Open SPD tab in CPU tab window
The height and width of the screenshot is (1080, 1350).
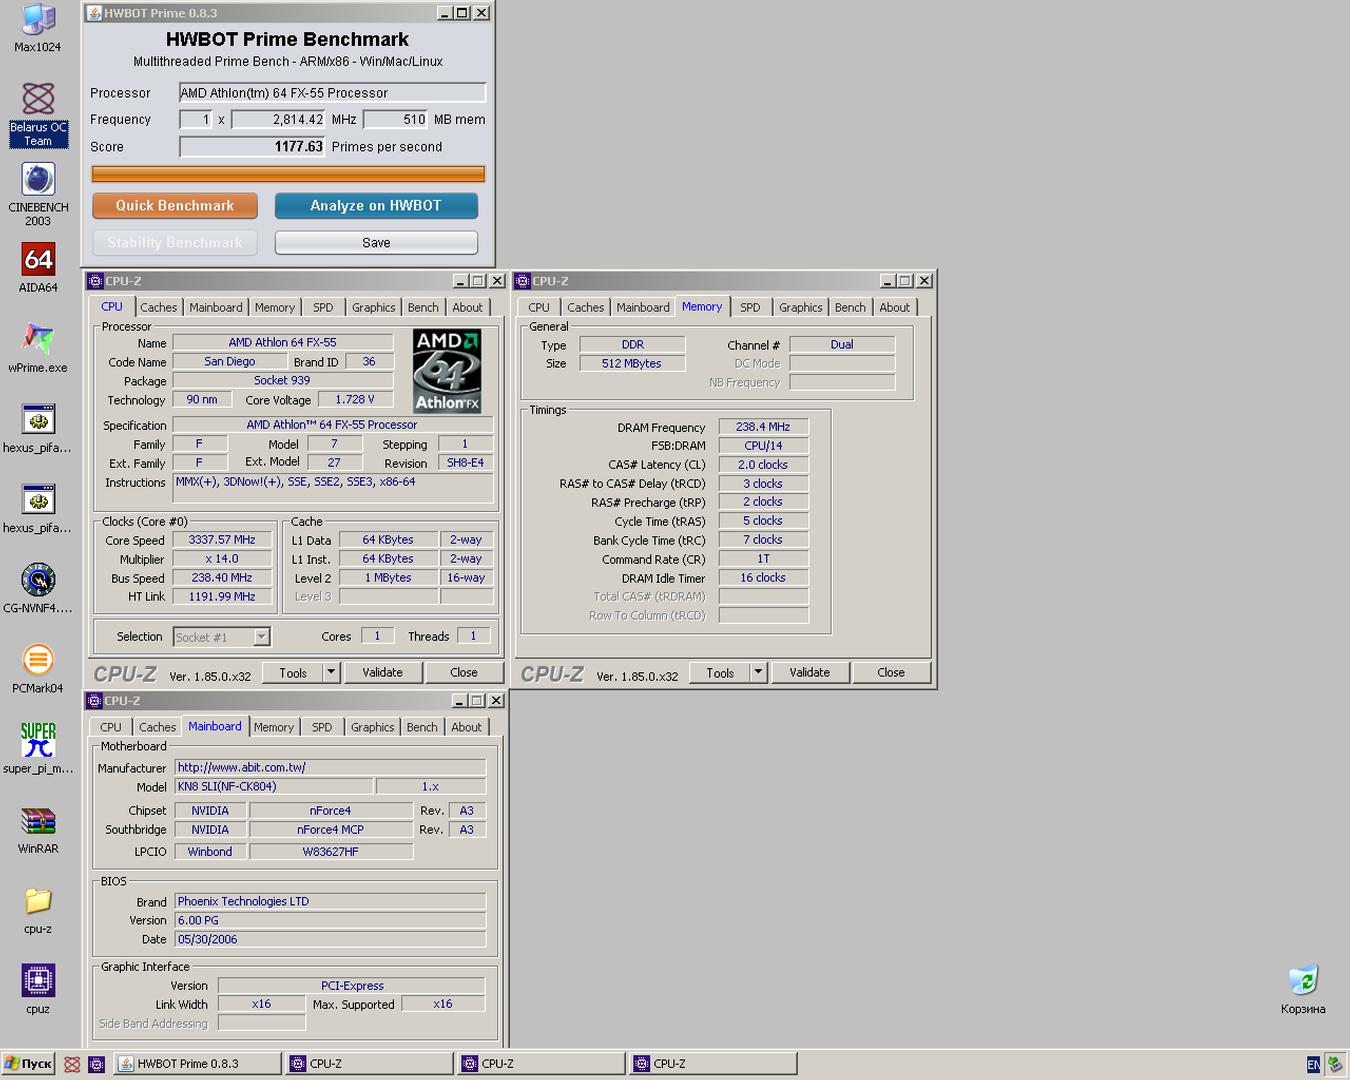323,308
